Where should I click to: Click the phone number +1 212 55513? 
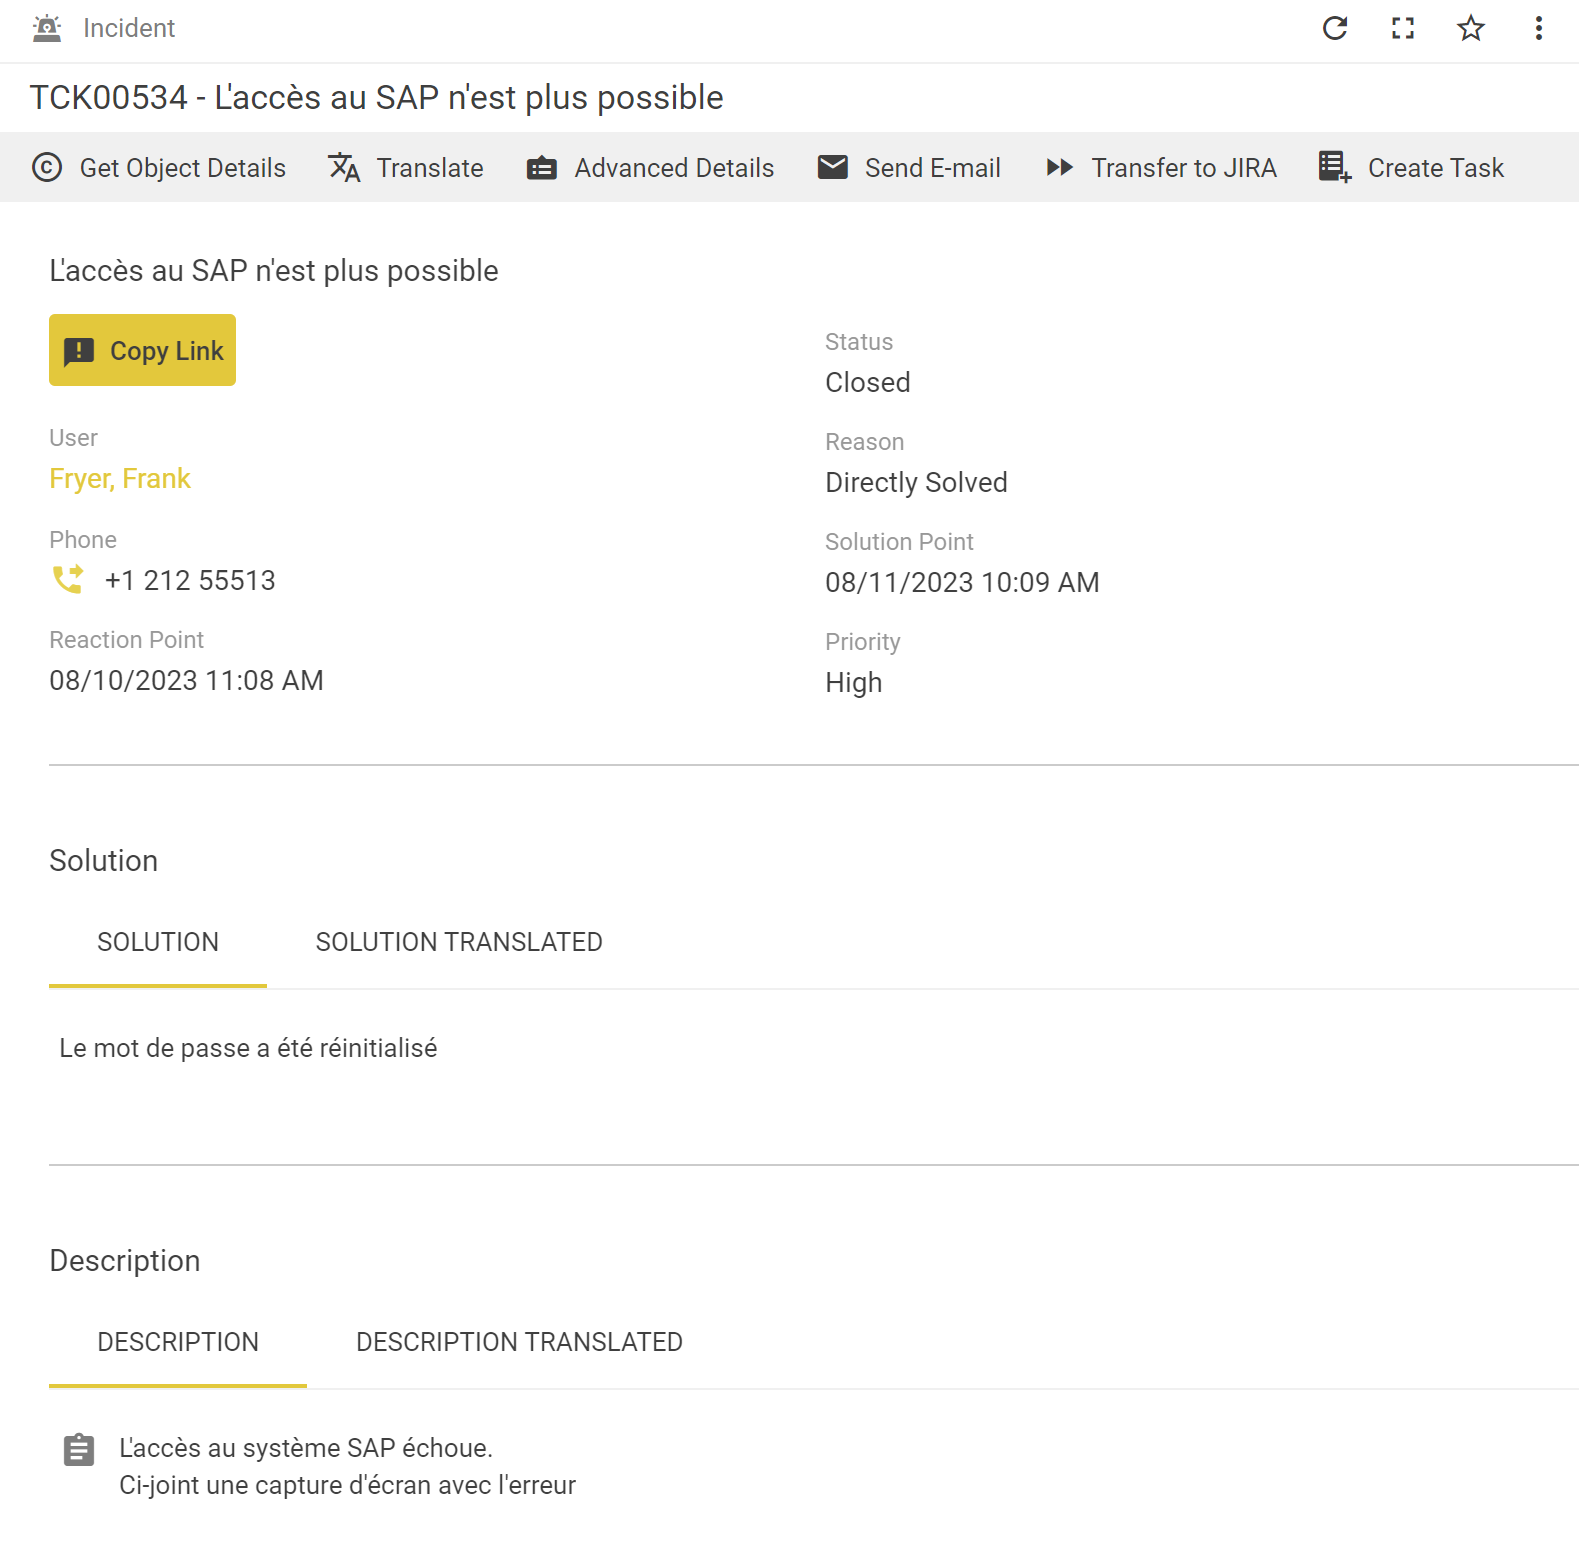pyautogui.click(x=190, y=581)
